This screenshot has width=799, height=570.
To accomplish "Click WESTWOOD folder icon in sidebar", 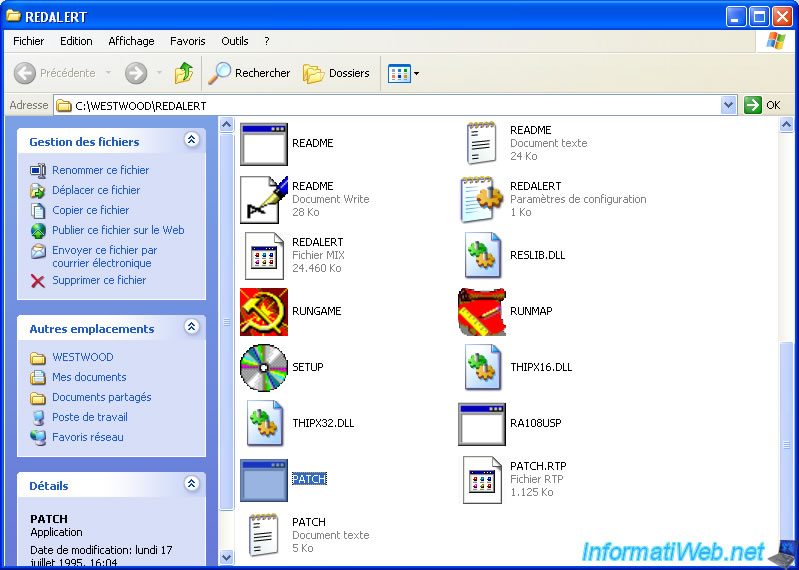I will (38, 358).
